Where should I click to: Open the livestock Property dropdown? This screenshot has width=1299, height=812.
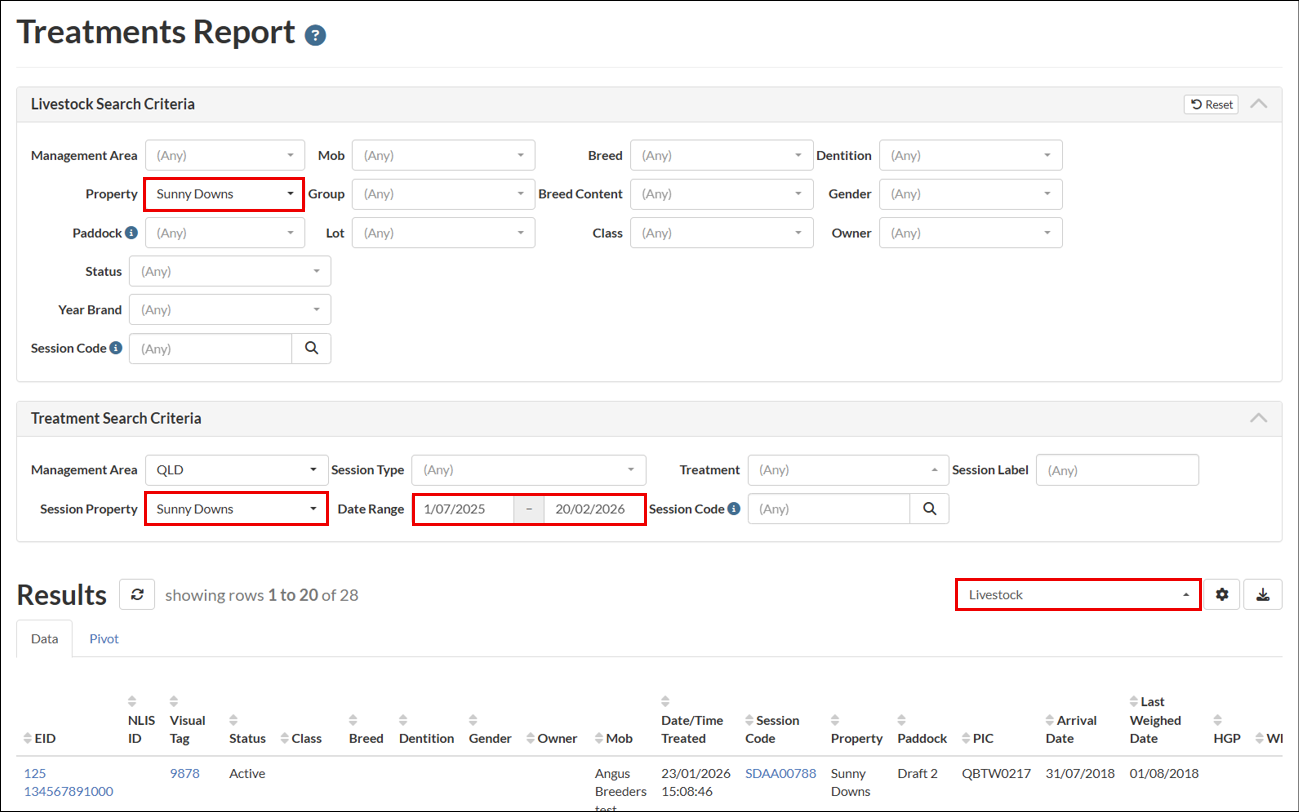[x=224, y=194]
